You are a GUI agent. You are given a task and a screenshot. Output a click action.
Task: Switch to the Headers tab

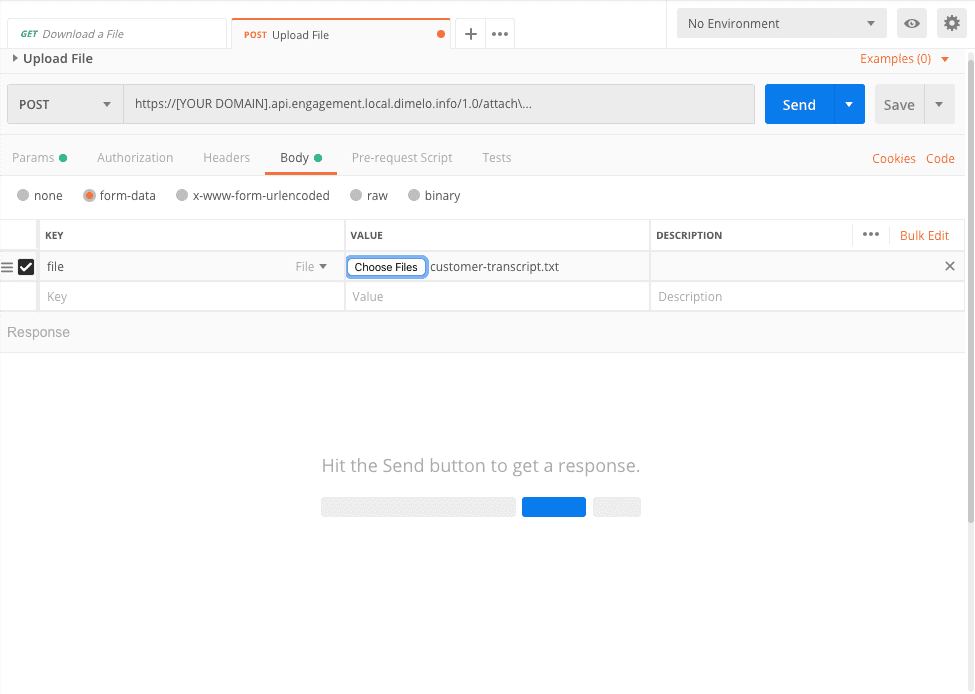point(226,158)
